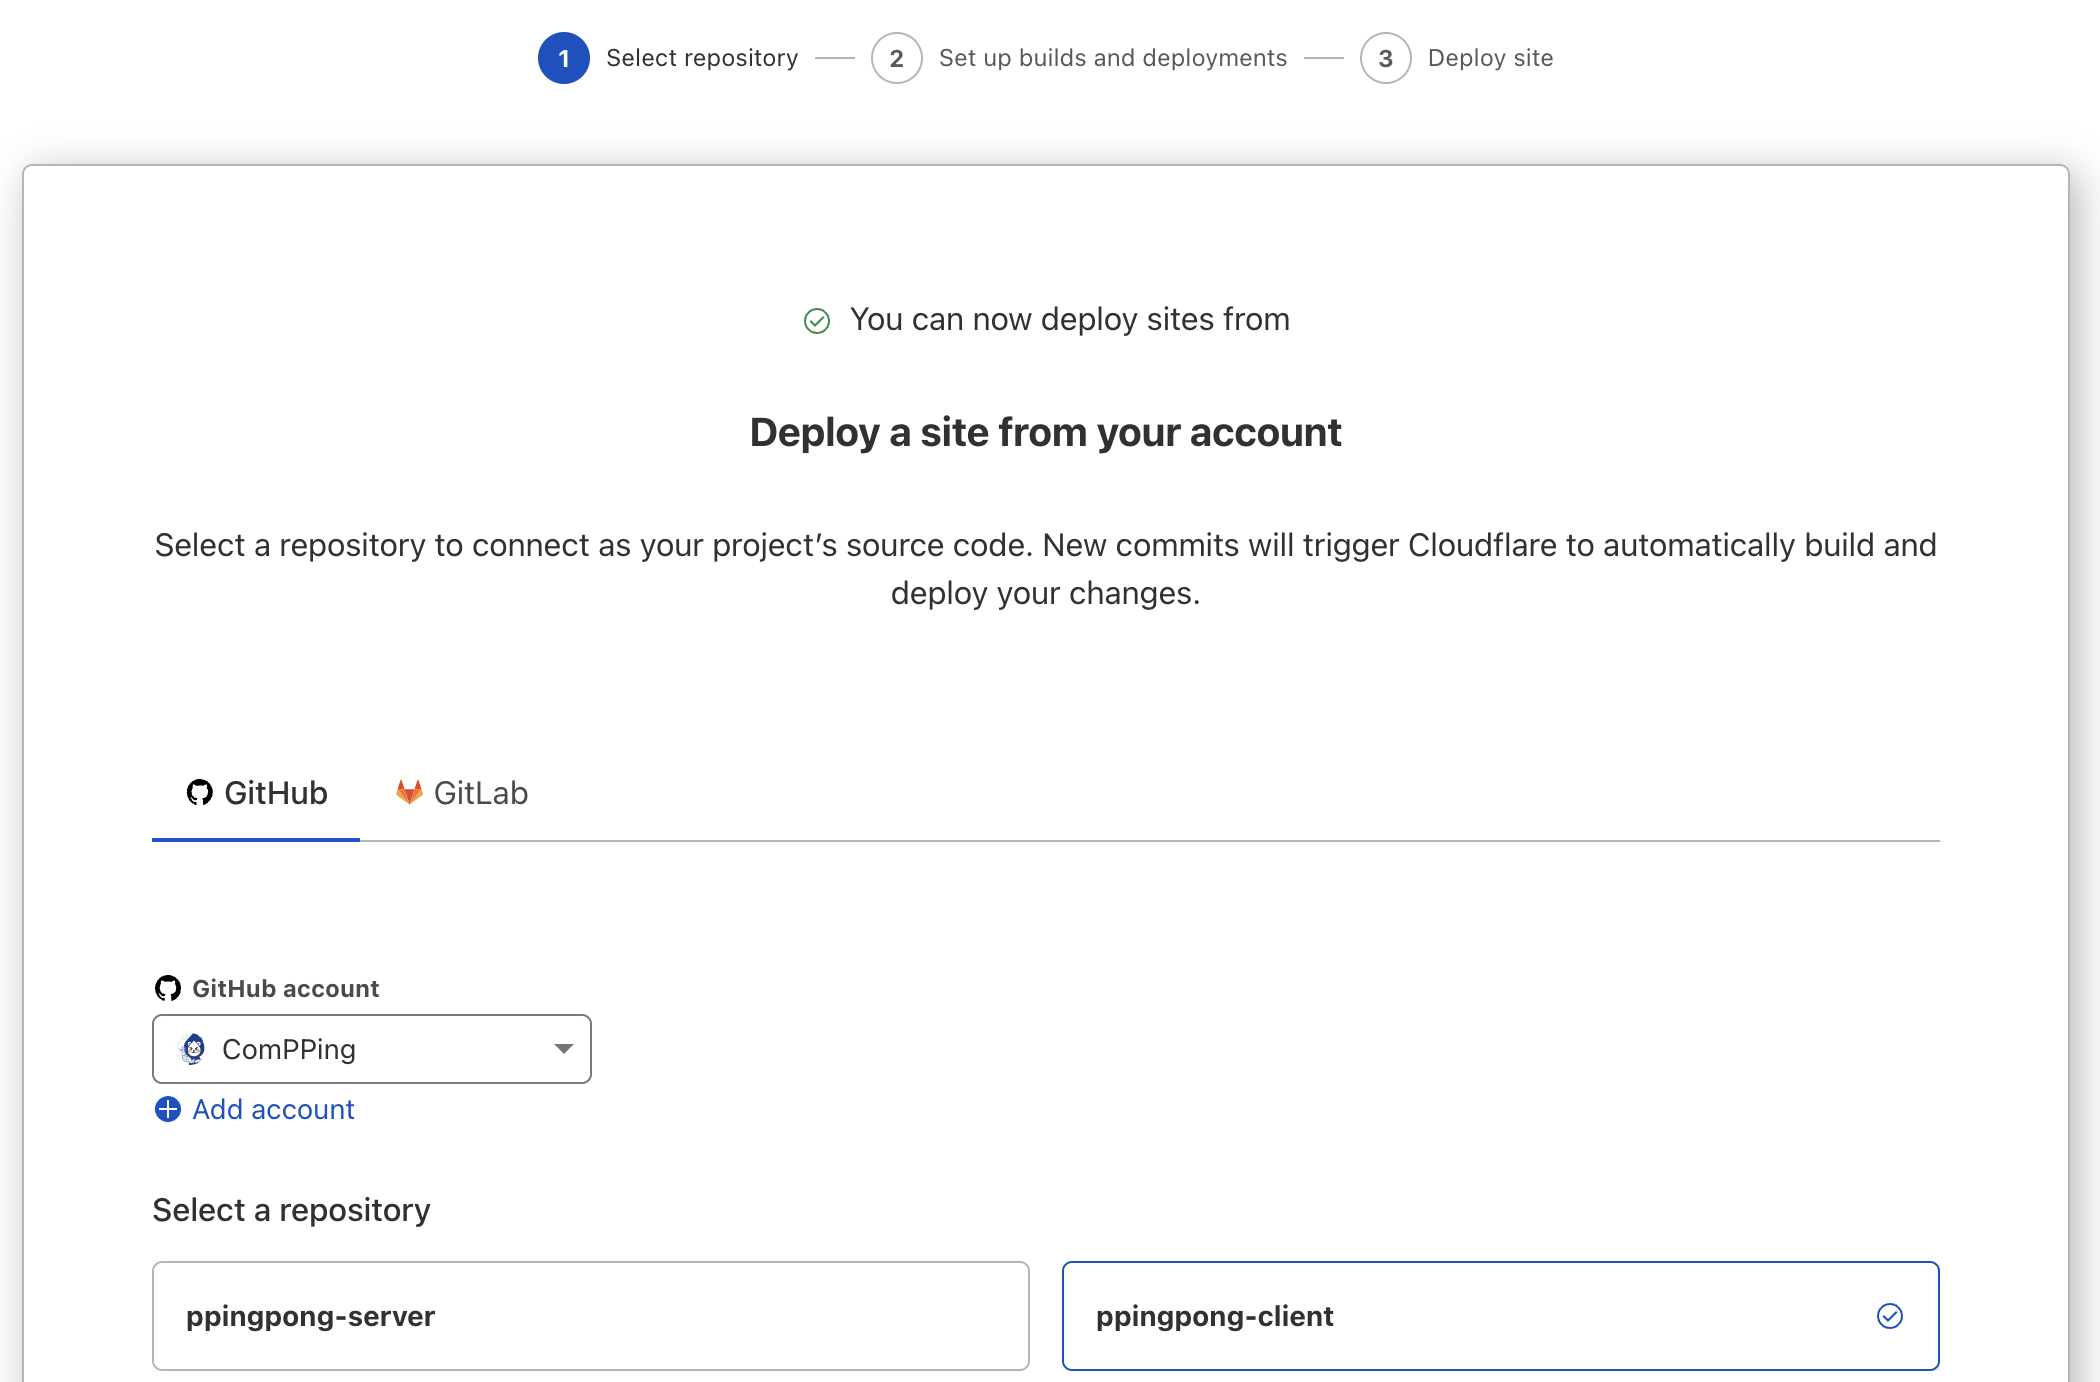The width and height of the screenshot is (2100, 1382).
Task: Select the ppingpong-server repository
Action: point(590,1316)
